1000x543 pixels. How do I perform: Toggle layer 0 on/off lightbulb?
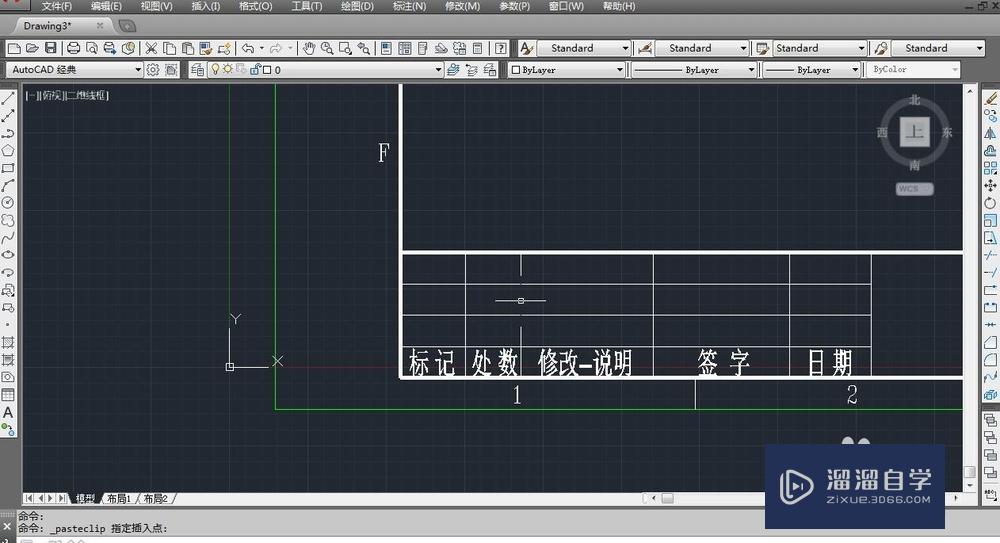coord(216,70)
